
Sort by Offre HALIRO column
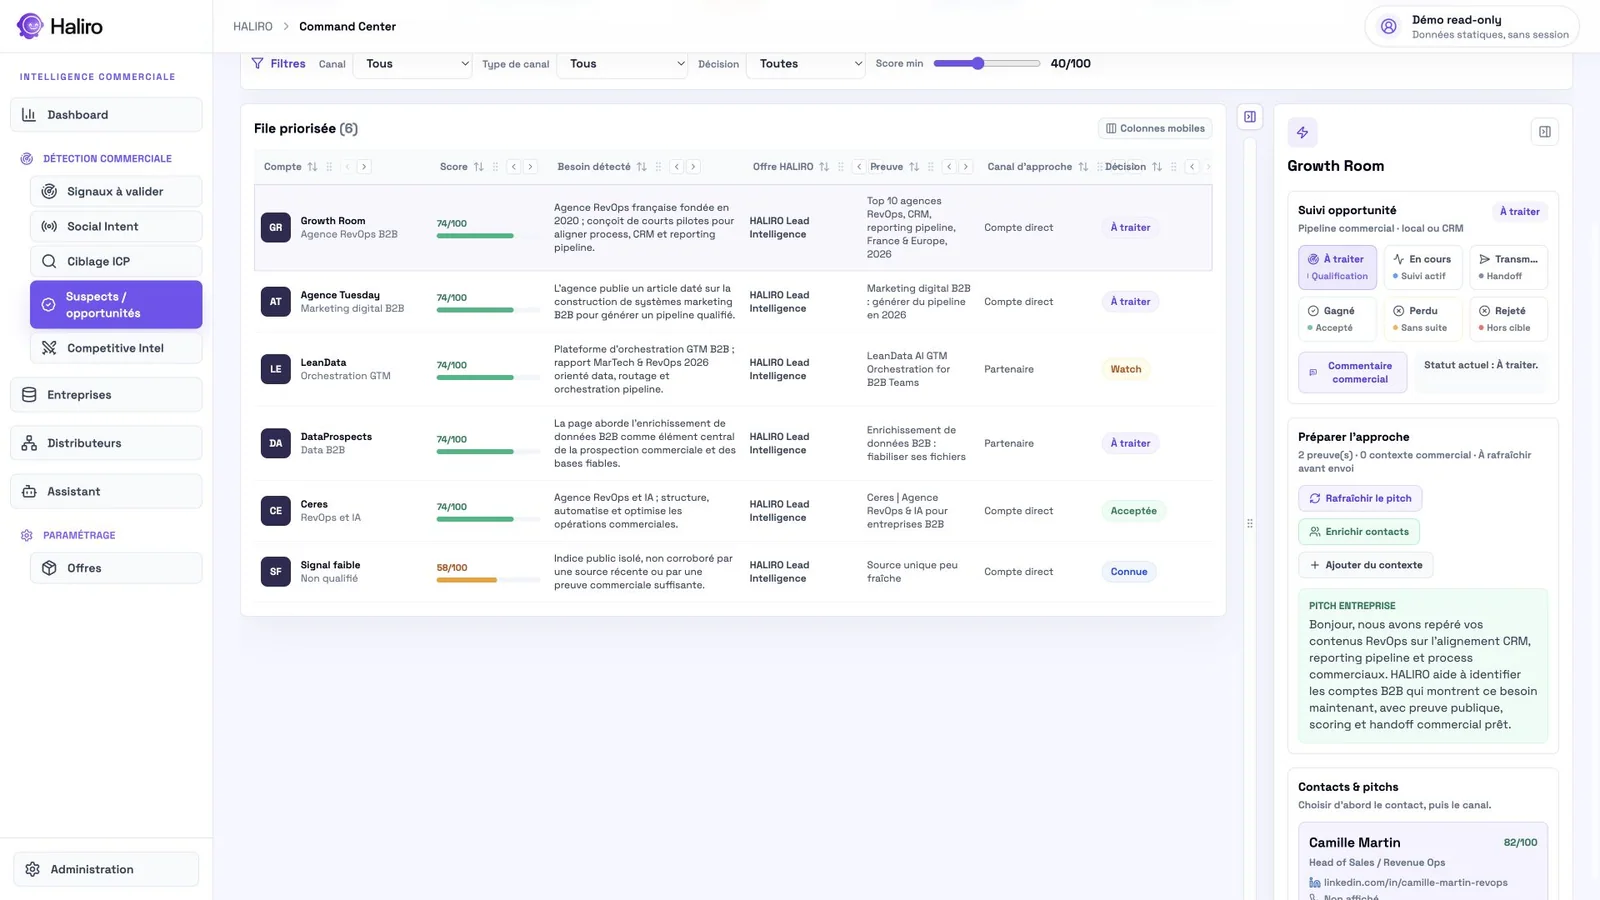click(824, 167)
